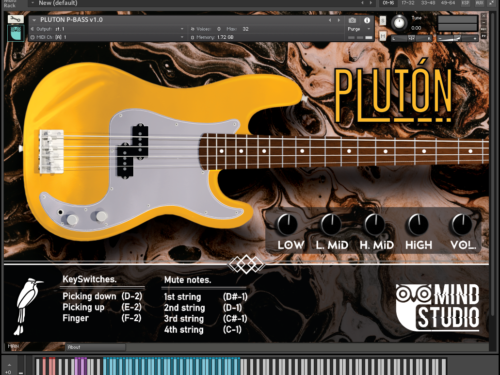Toggle the KSP multi script button
Screen dimensions: 500x375
[x=465, y=3]
